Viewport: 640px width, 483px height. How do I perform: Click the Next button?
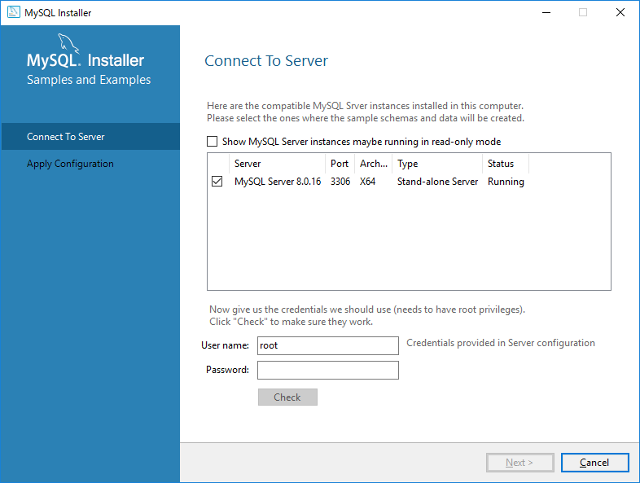pyautogui.click(x=519, y=462)
